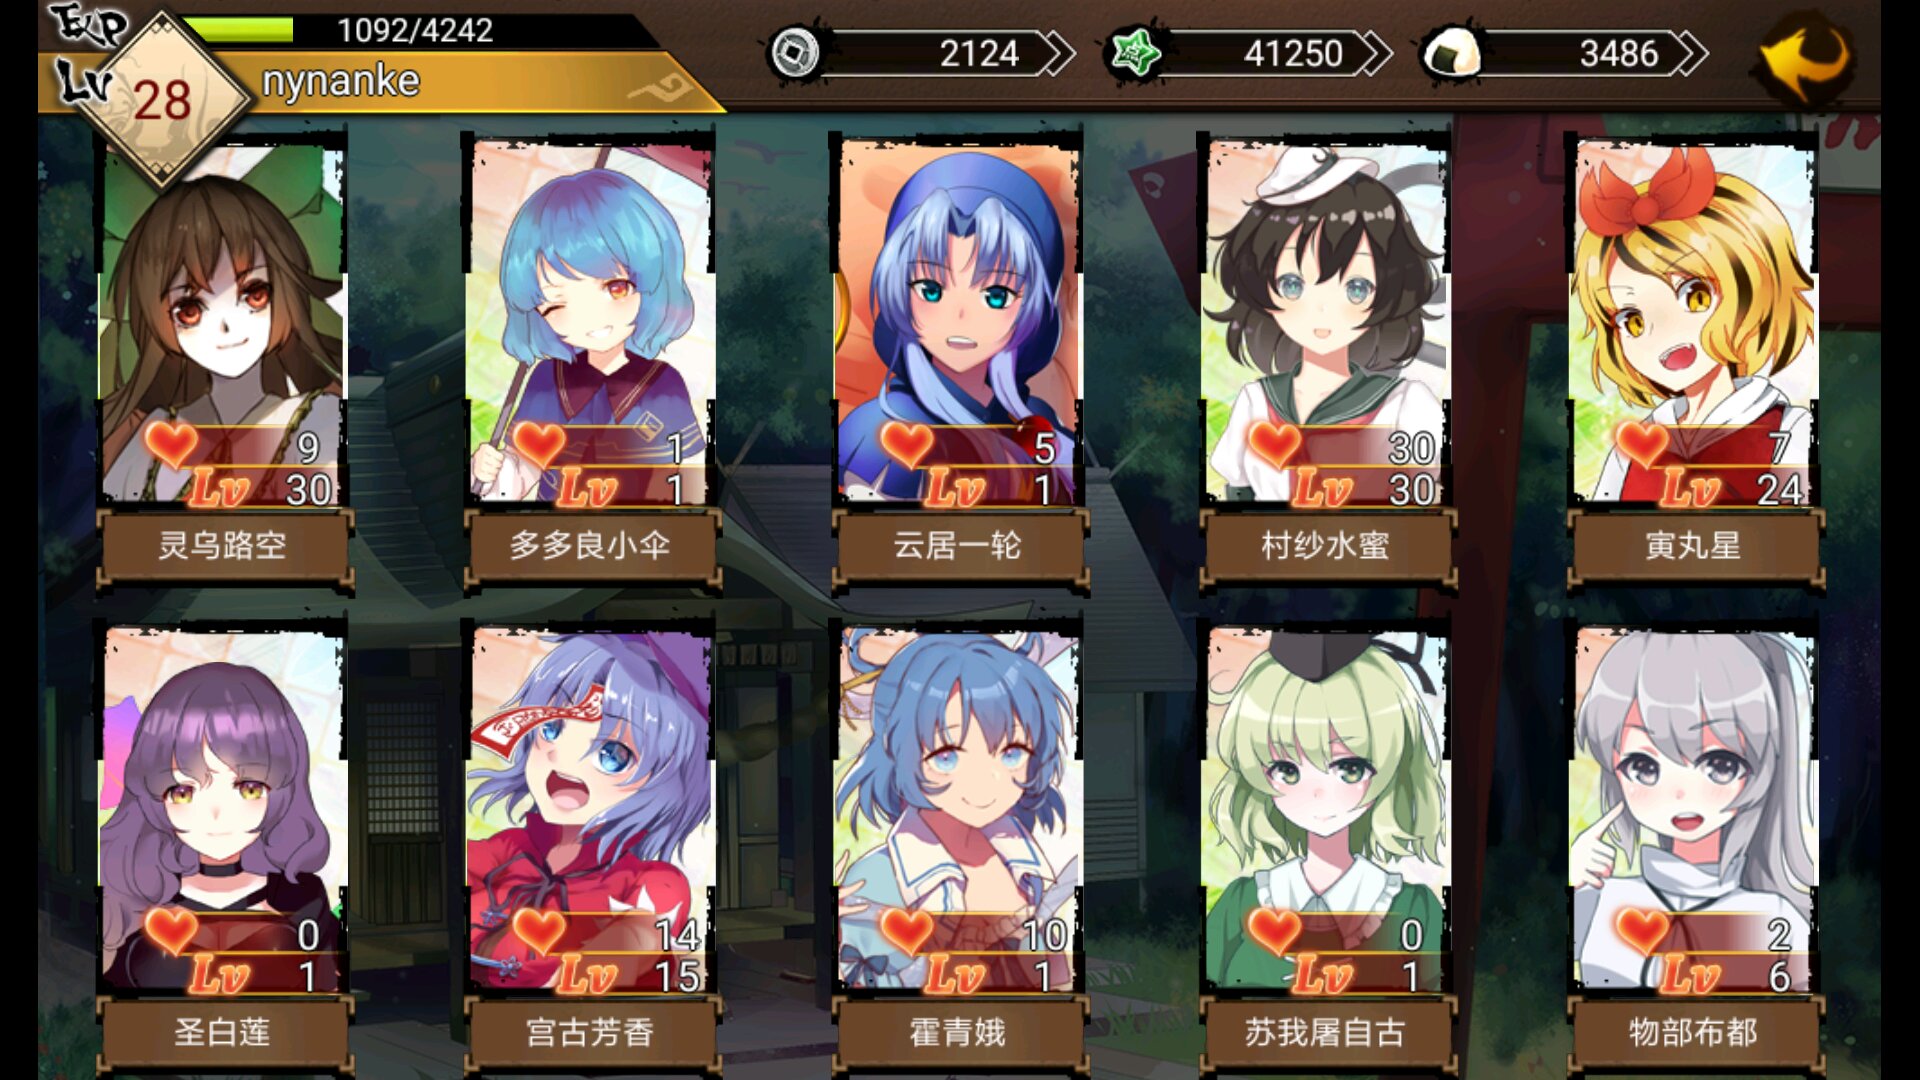1920x1080 pixels.
Task: Expand the 3486 rice ball balance arrow
Action: click(1691, 53)
